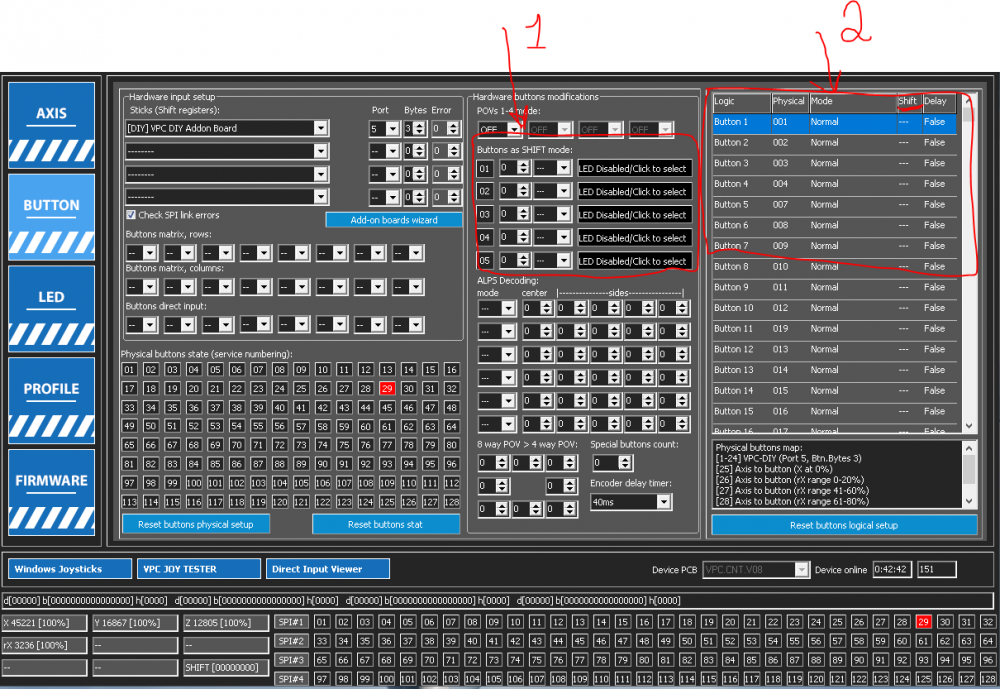
Task: Adjust Special buttons count stepper
Action: pos(625,463)
